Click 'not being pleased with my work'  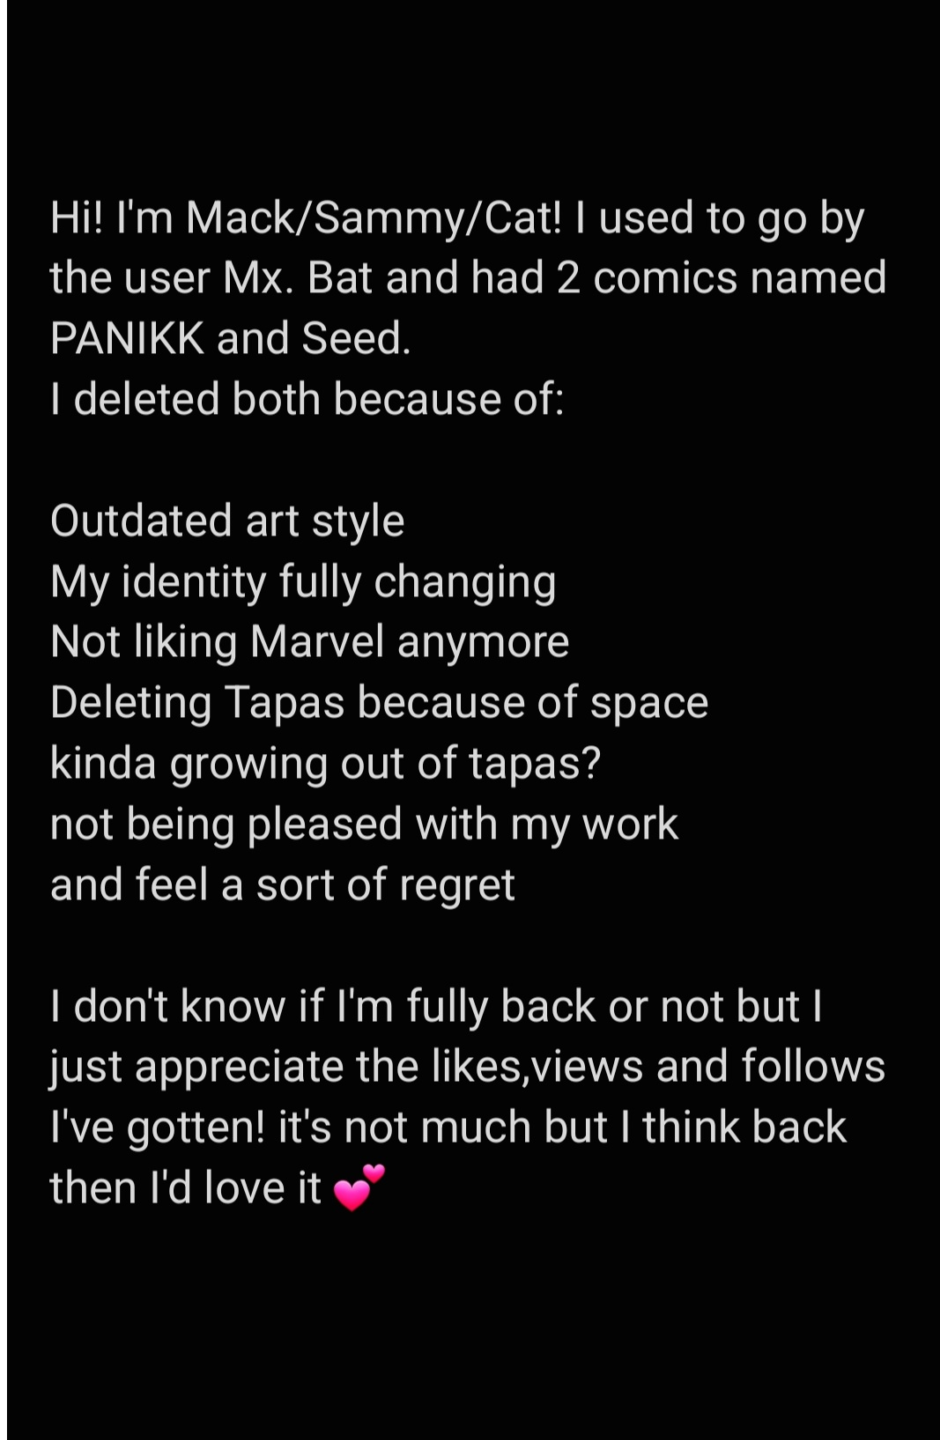tap(364, 826)
